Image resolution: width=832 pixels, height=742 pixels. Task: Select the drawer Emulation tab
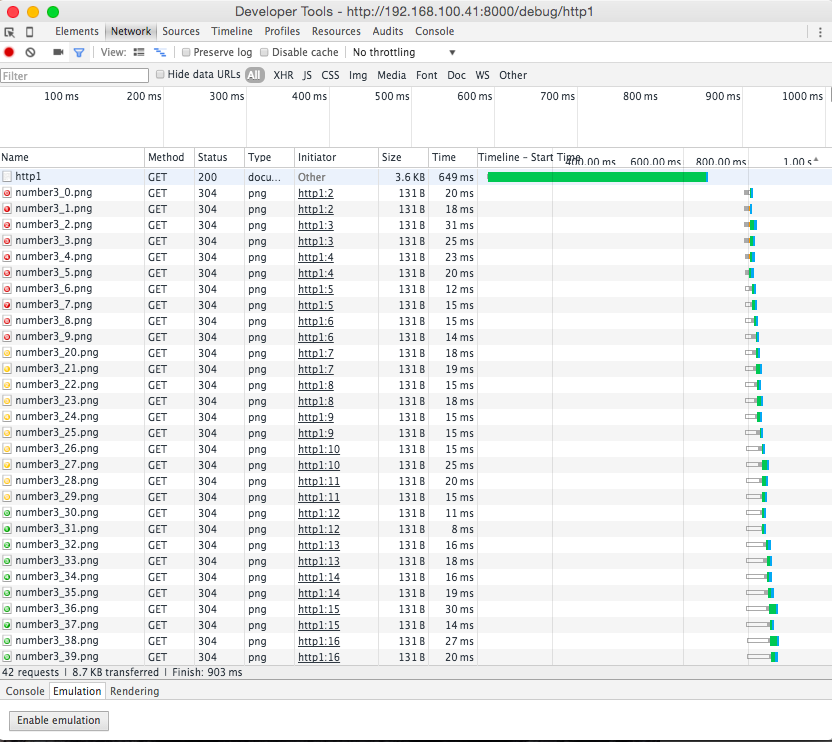click(77, 691)
